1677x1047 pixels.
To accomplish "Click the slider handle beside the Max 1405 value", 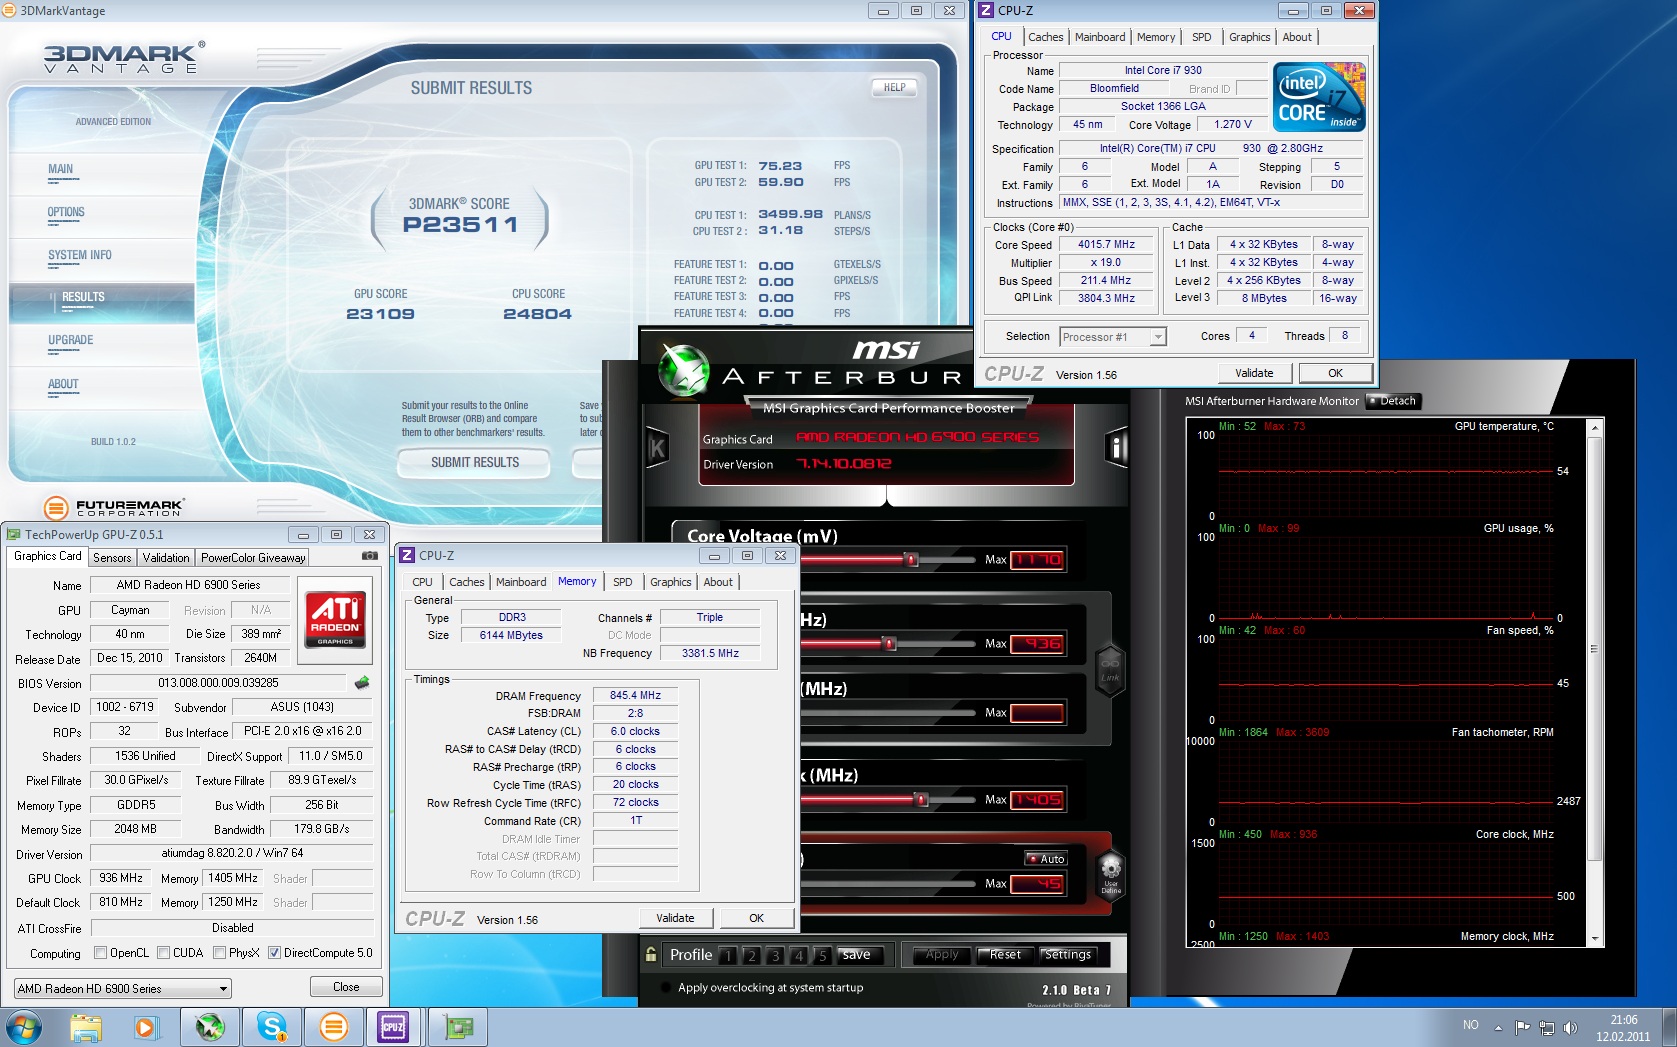I will tap(922, 799).
